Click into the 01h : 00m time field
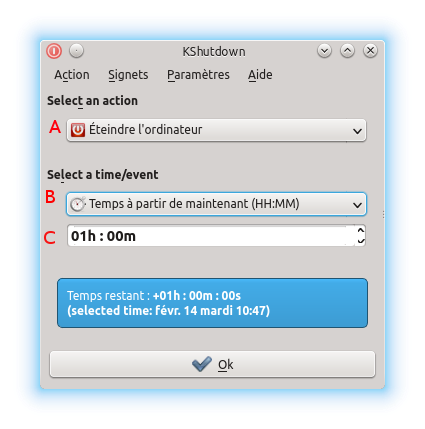This screenshot has width=425, height=429. coord(211,236)
